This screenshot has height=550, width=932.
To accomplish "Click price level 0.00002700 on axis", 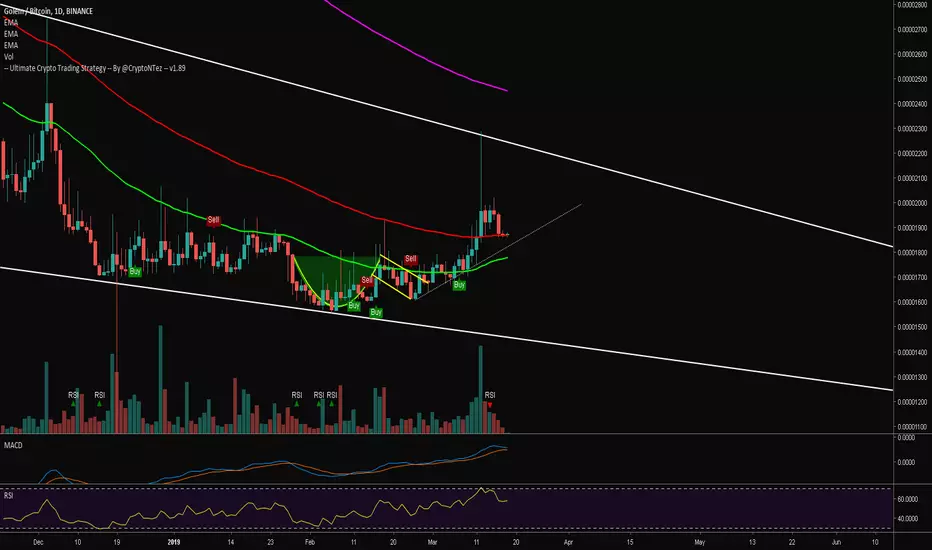I will tap(912, 29).
